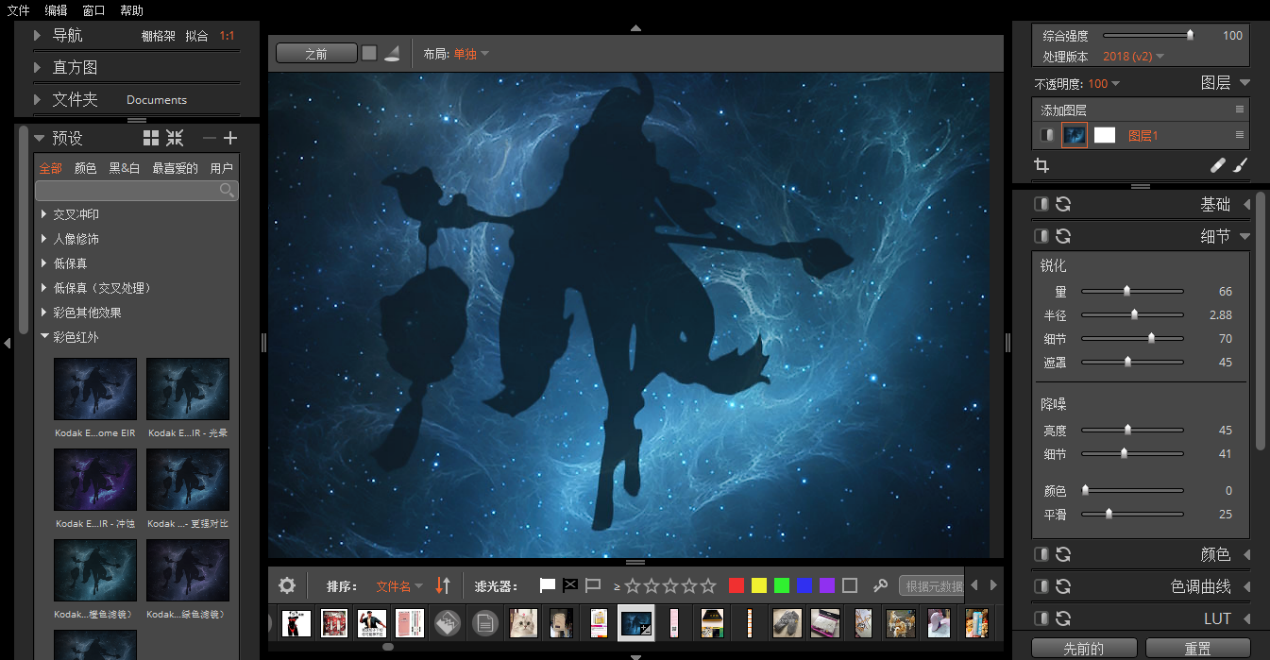
Task: Reset the 细节 panel with refresh icon
Action: click(x=1063, y=236)
